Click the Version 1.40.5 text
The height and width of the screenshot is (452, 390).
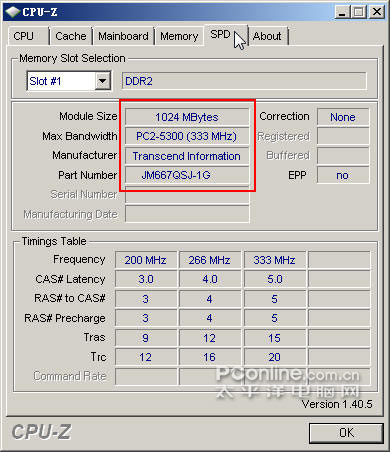[337, 404]
